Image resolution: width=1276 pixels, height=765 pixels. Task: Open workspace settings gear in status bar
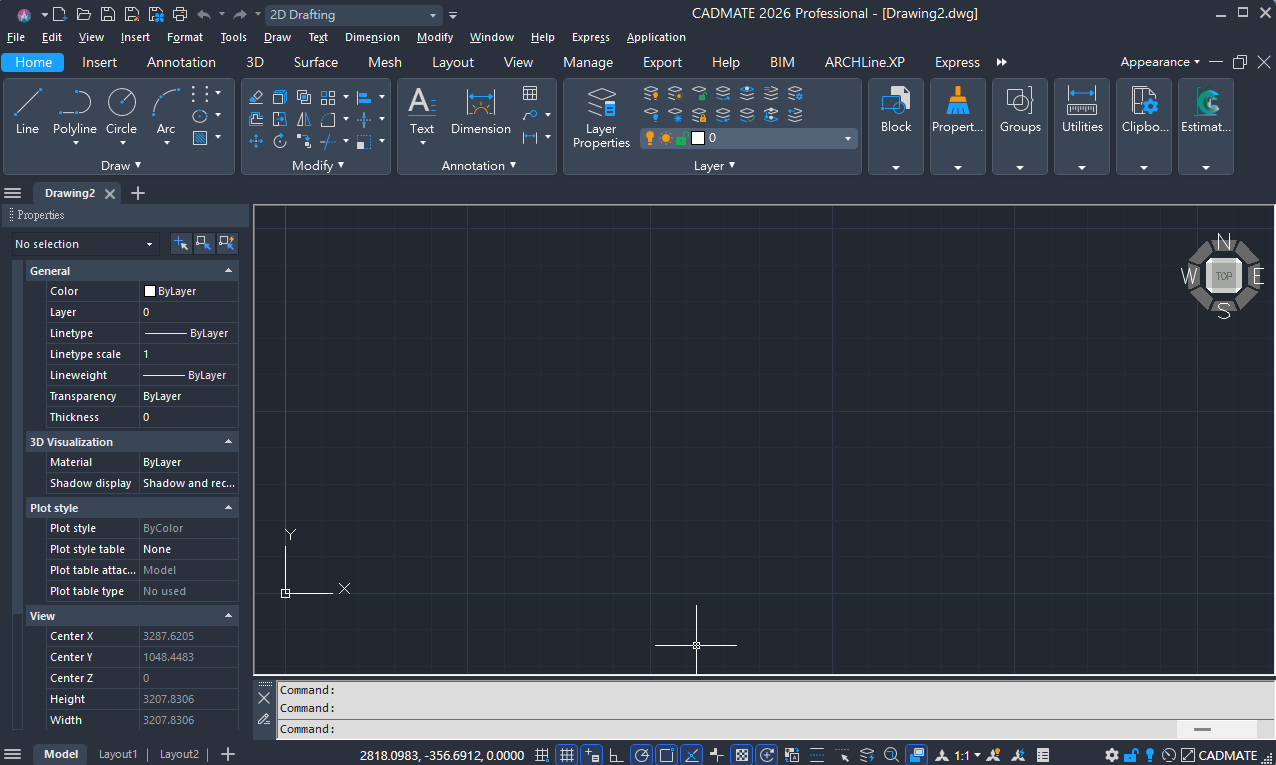click(x=1112, y=755)
